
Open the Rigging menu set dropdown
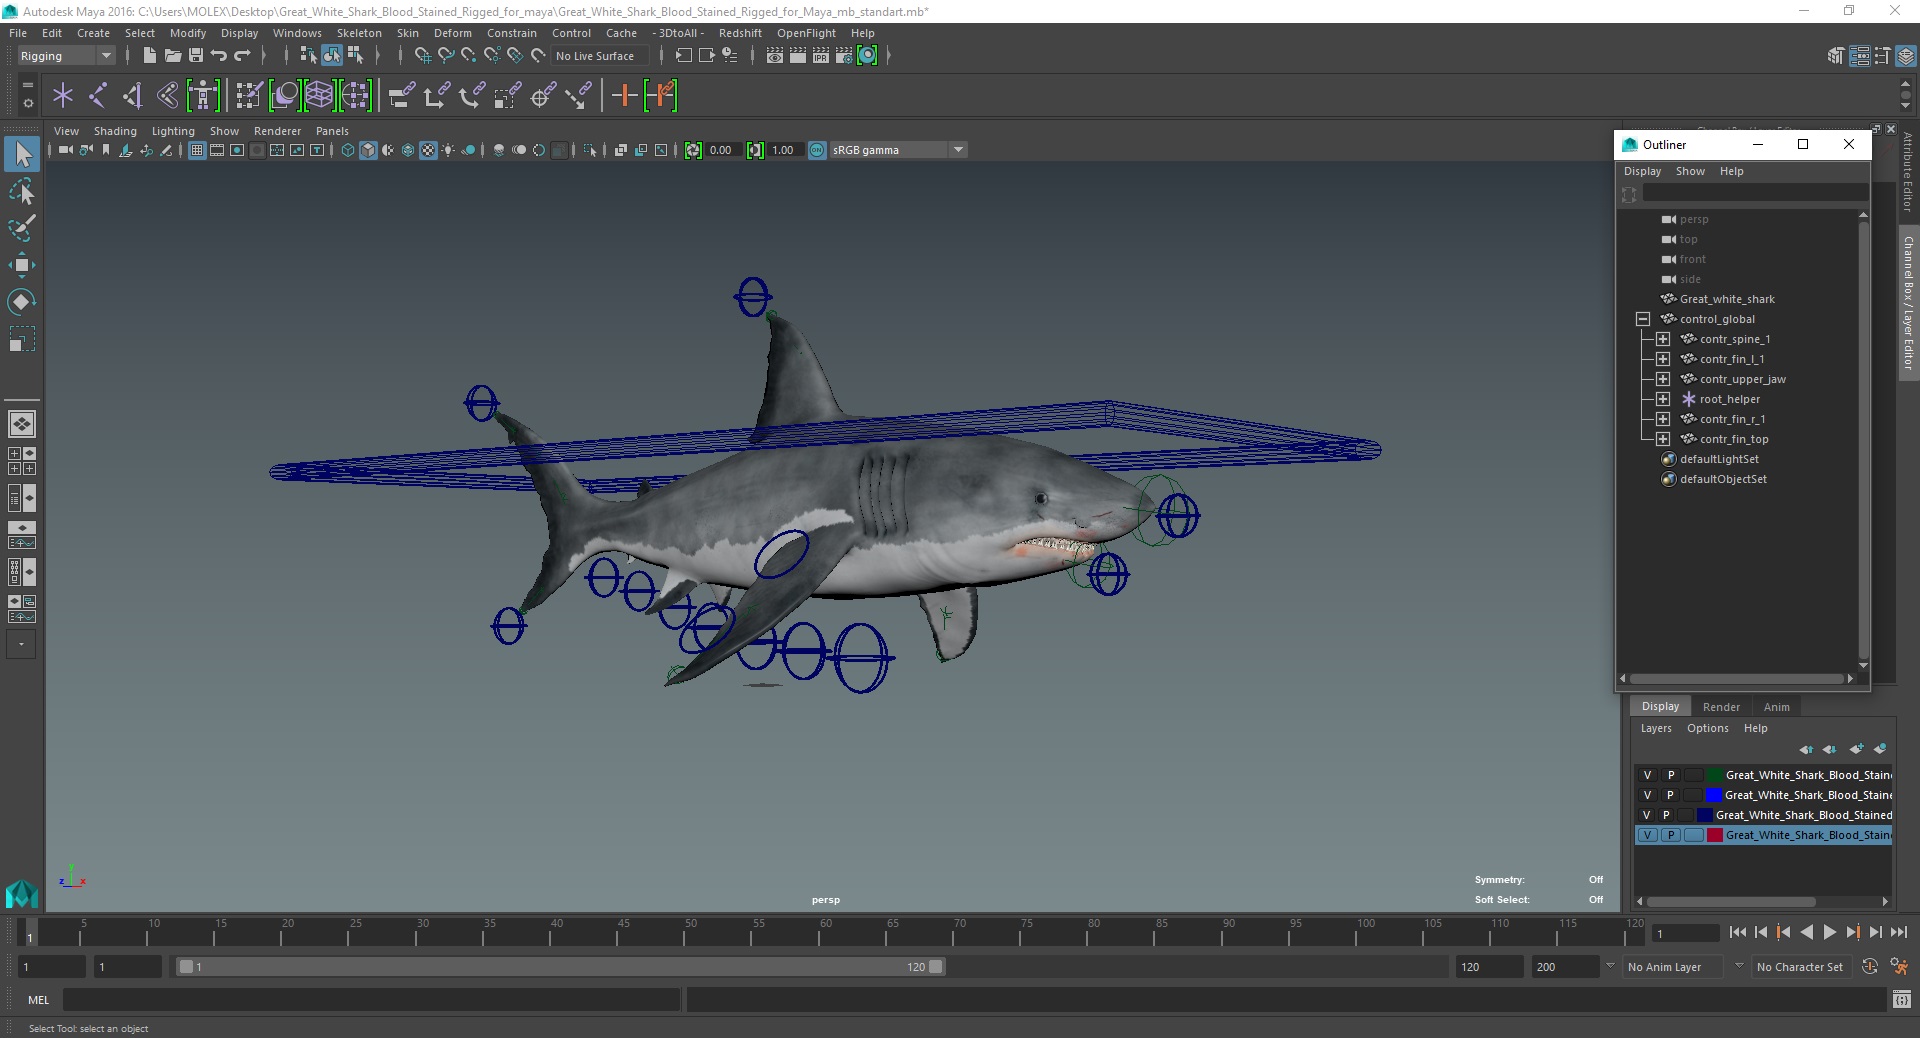tap(66, 56)
